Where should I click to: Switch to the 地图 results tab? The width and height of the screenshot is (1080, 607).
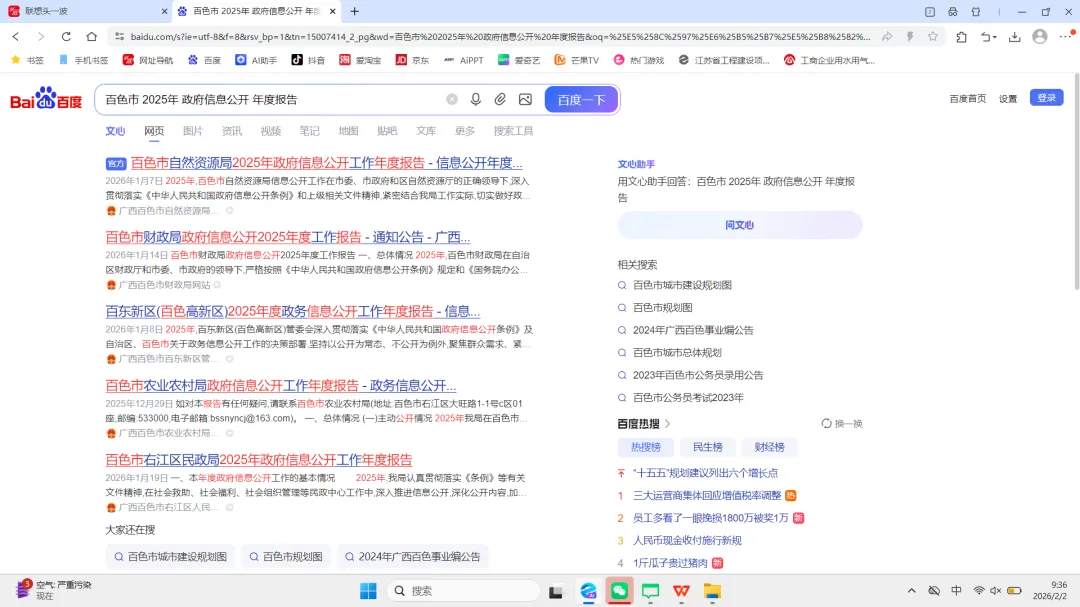(349, 131)
